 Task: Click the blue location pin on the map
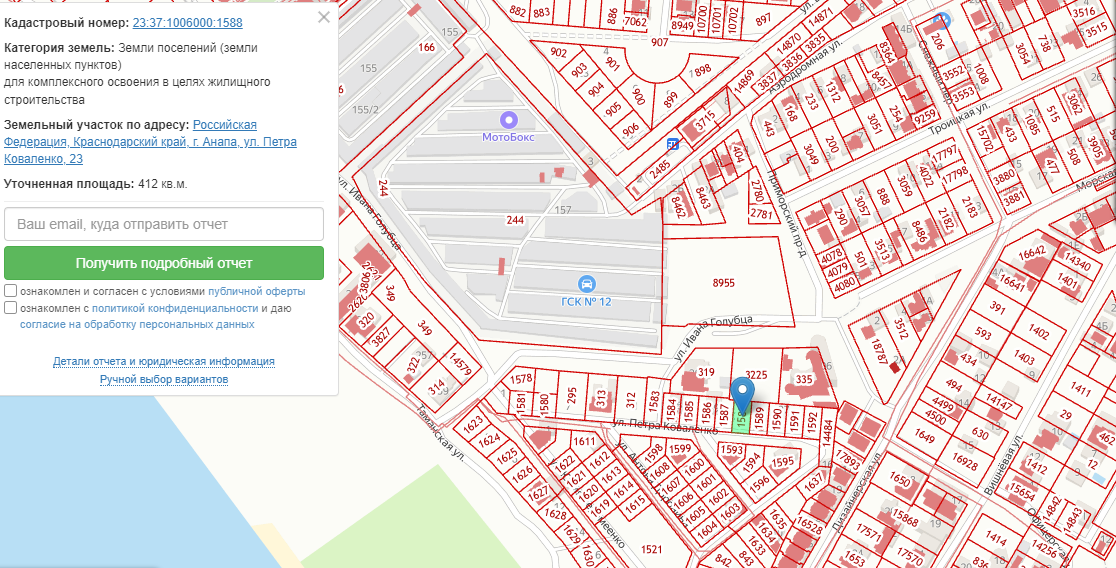click(743, 395)
